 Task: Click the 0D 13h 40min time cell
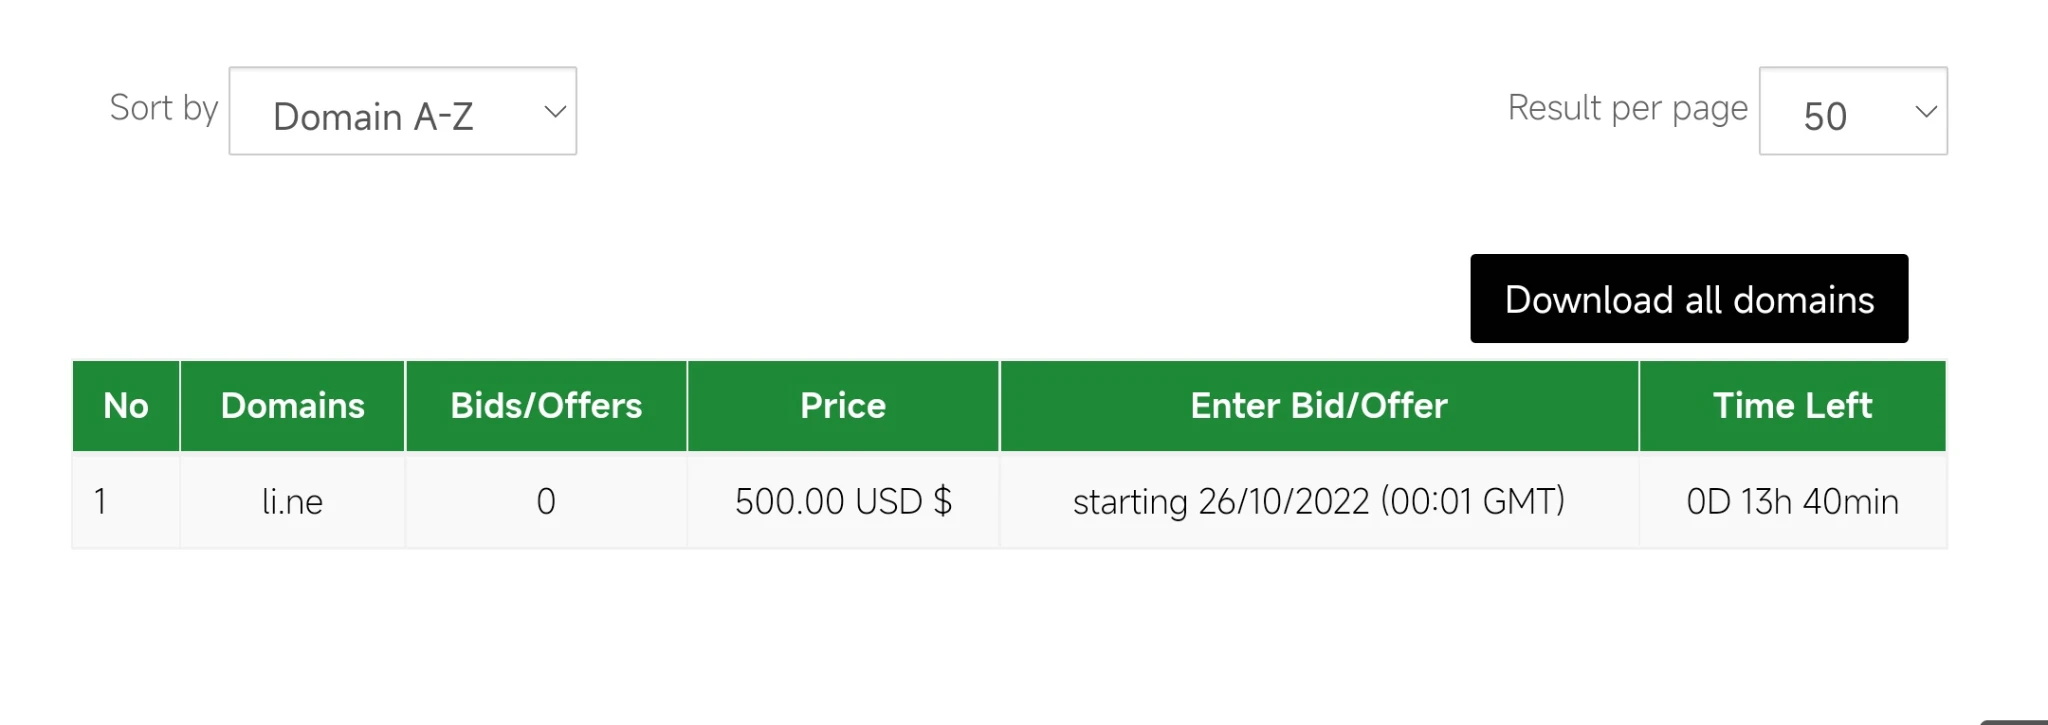pos(1792,501)
